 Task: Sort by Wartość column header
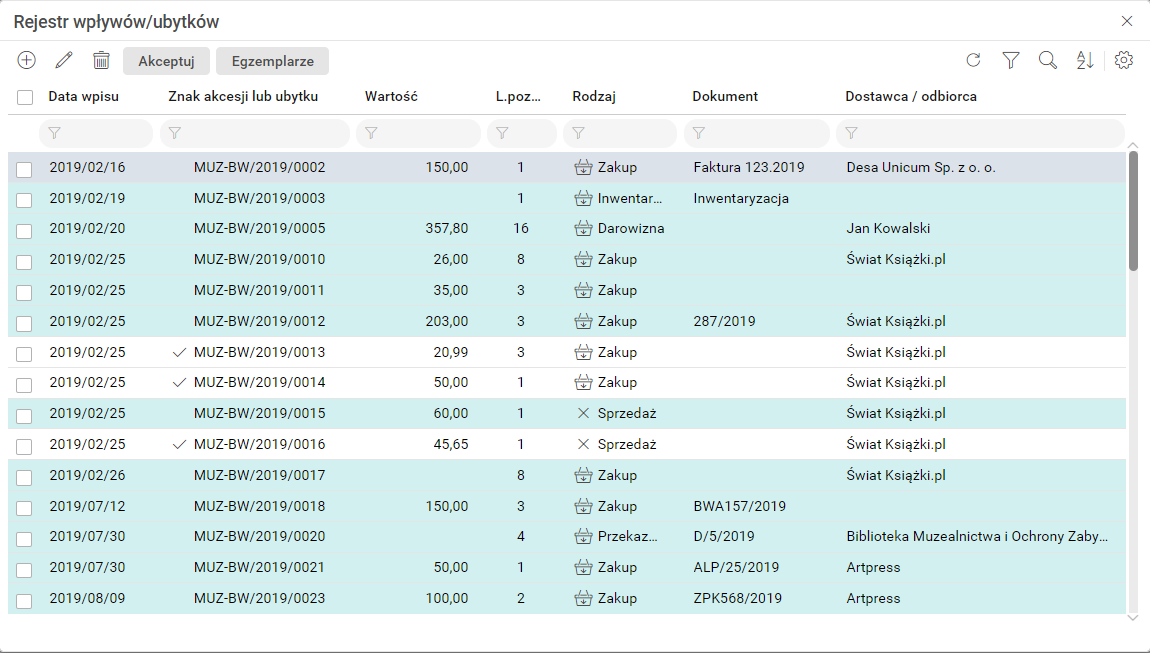click(391, 96)
